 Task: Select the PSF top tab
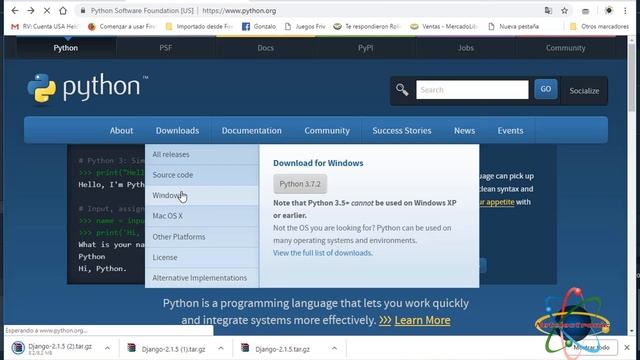(166, 48)
